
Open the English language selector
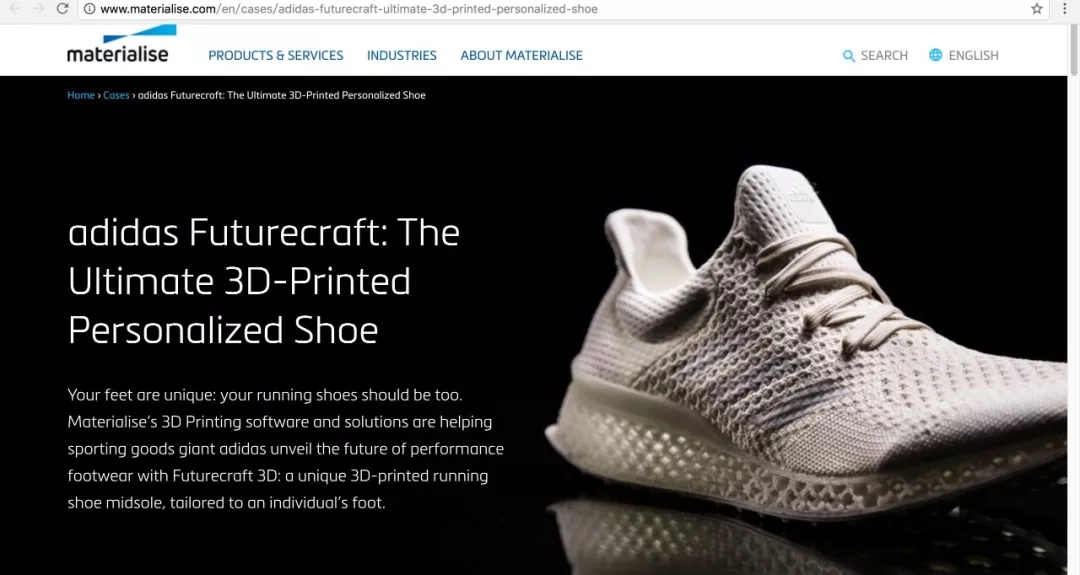point(973,56)
